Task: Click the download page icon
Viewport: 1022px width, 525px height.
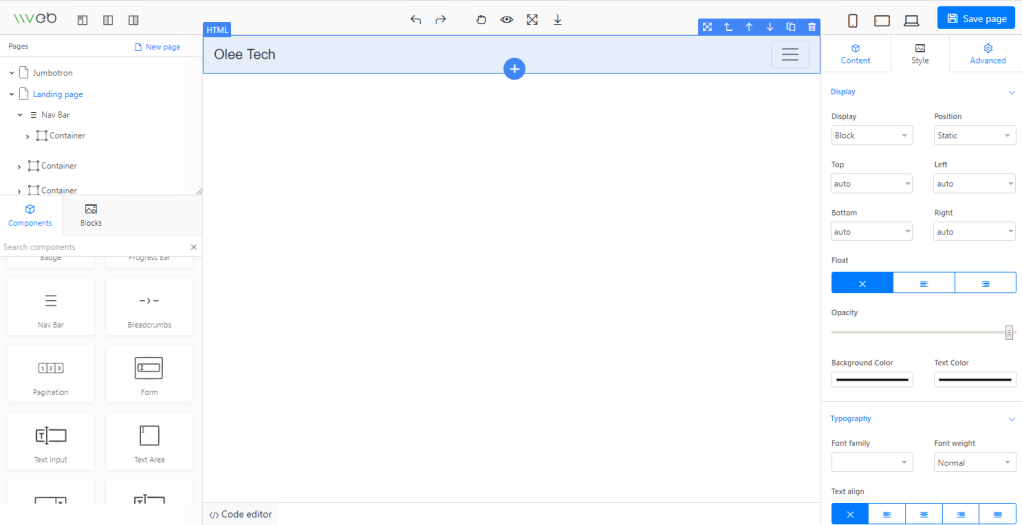Action: tap(557, 20)
